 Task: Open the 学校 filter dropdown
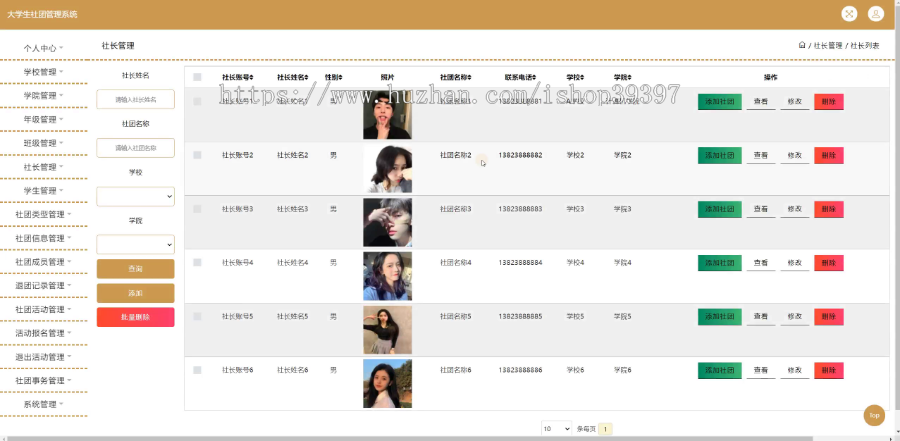(135, 196)
